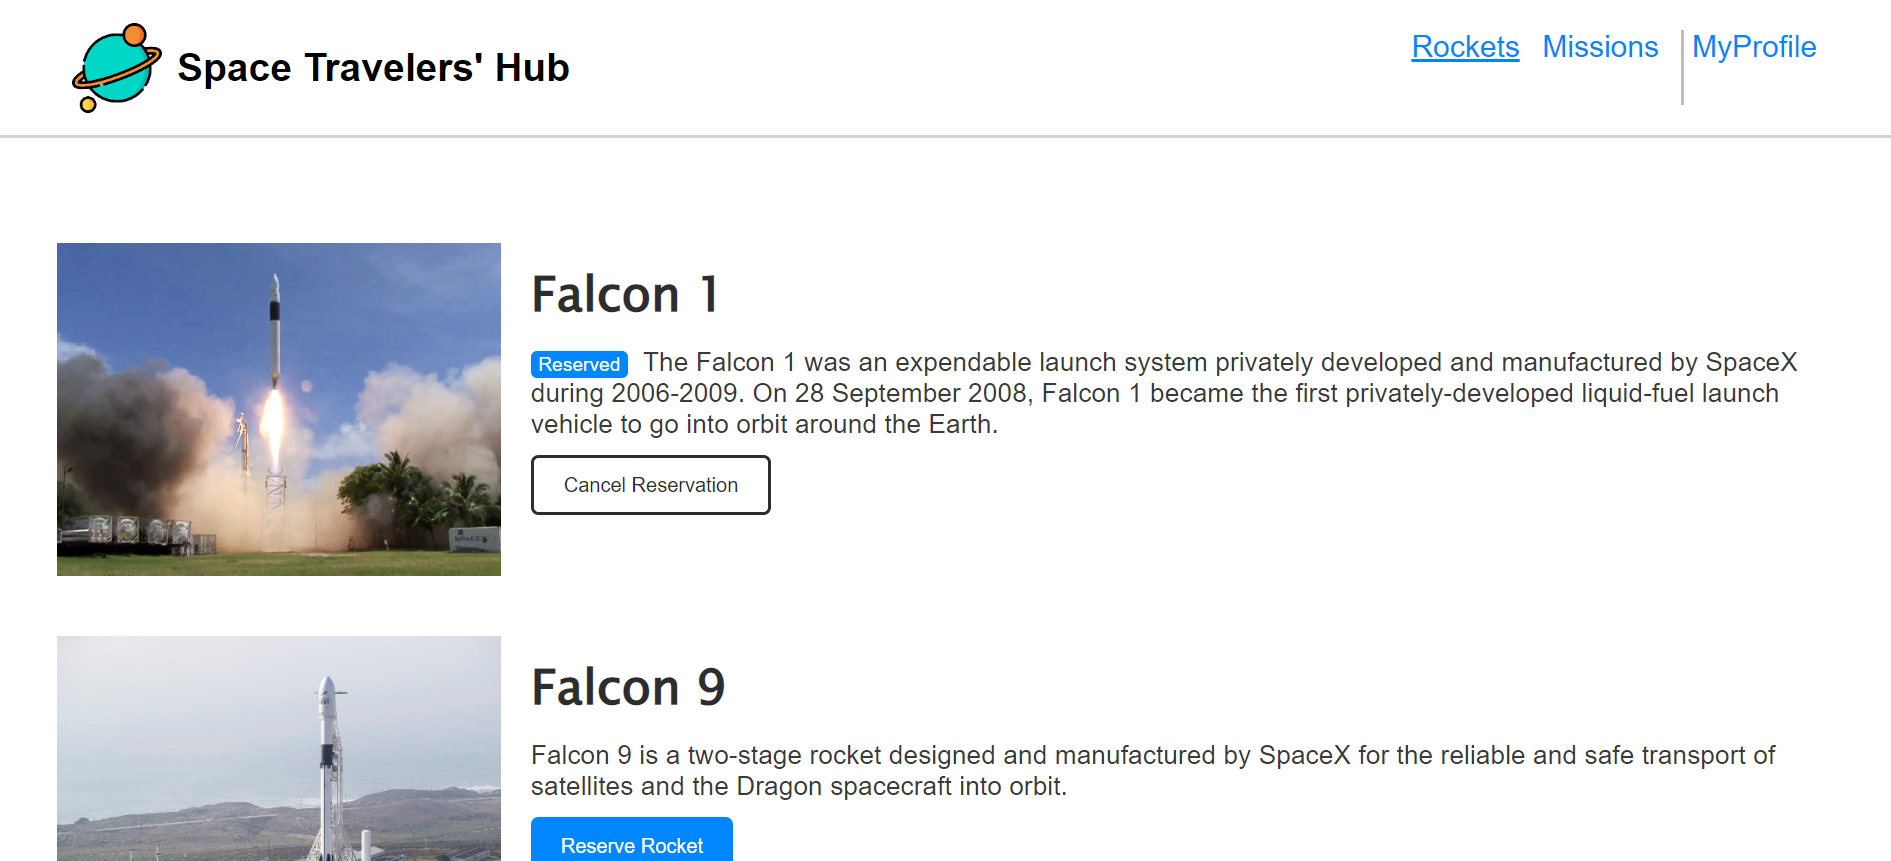Click the Falcon 1 heading

[625, 294]
